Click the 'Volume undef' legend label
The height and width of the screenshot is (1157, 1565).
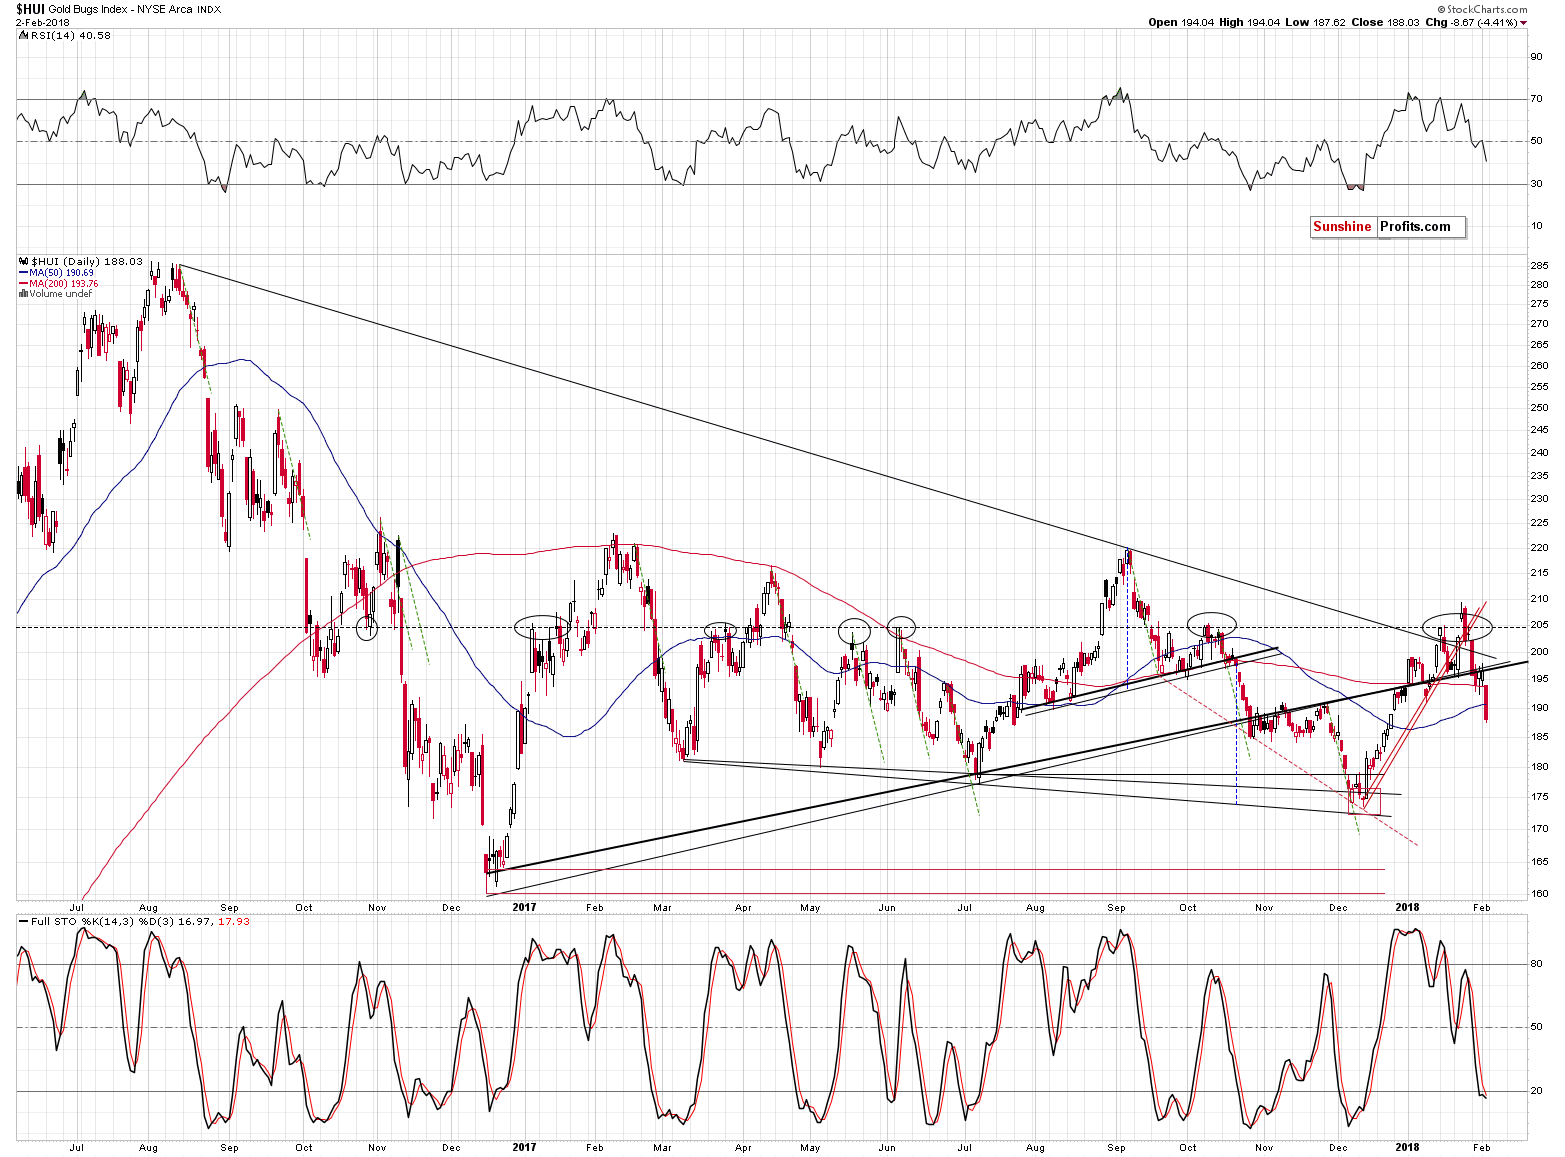tap(60, 294)
